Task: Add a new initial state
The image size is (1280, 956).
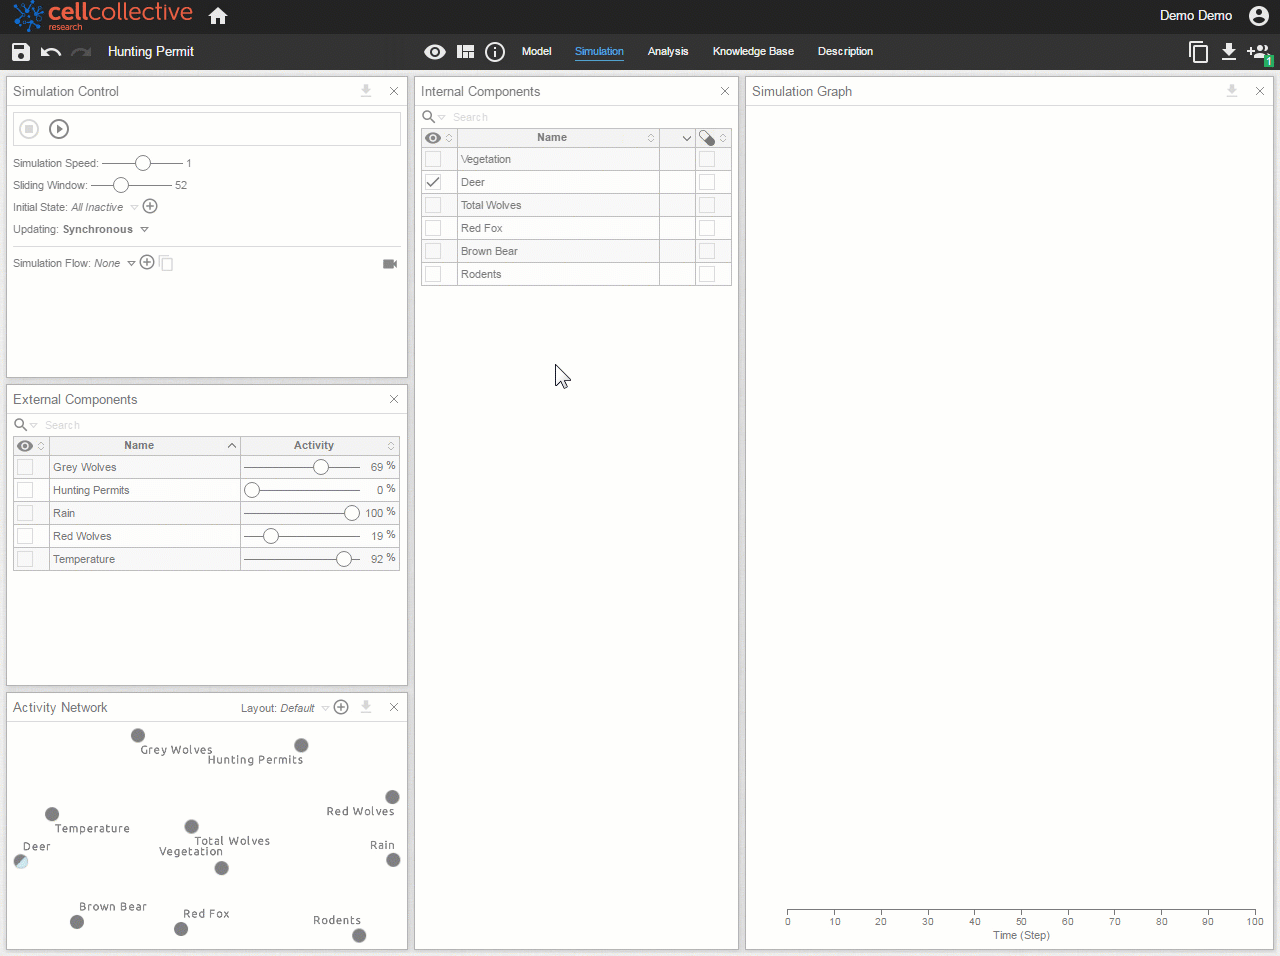Action: (150, 206)
